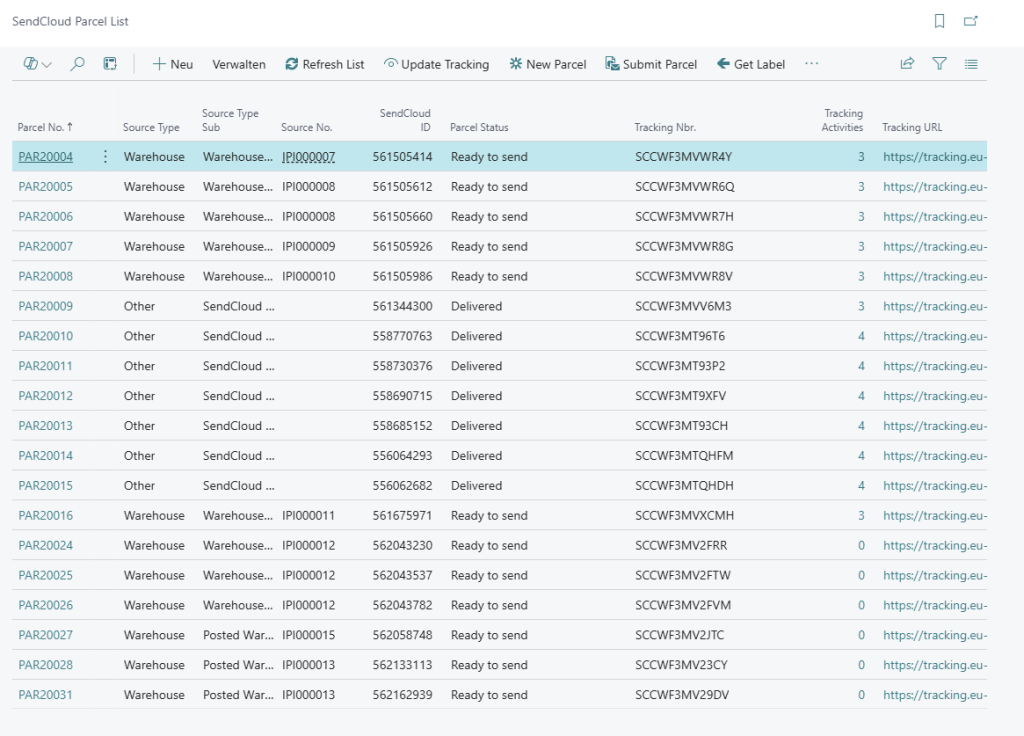
Task: Expand the view mode dropdown at toolbar left
Action: click(x=38, y=64)
